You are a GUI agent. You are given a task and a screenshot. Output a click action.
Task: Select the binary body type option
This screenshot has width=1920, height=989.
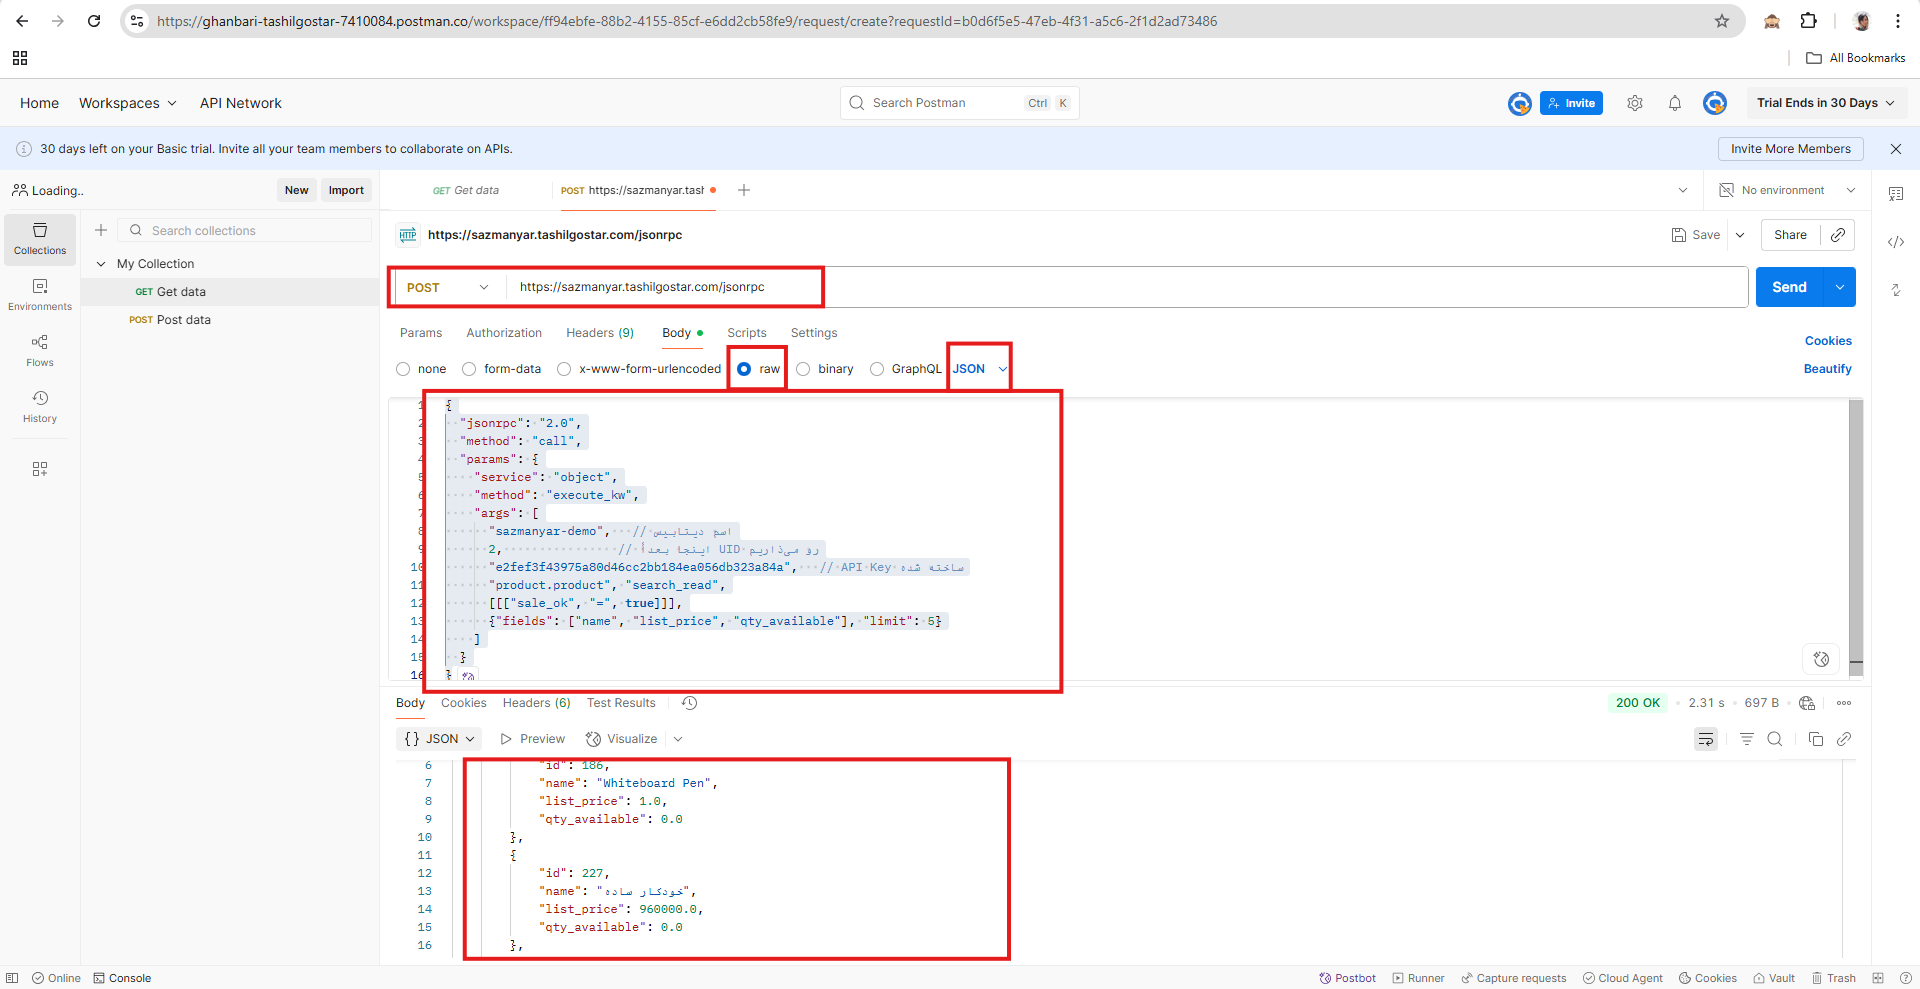point(803,369)
